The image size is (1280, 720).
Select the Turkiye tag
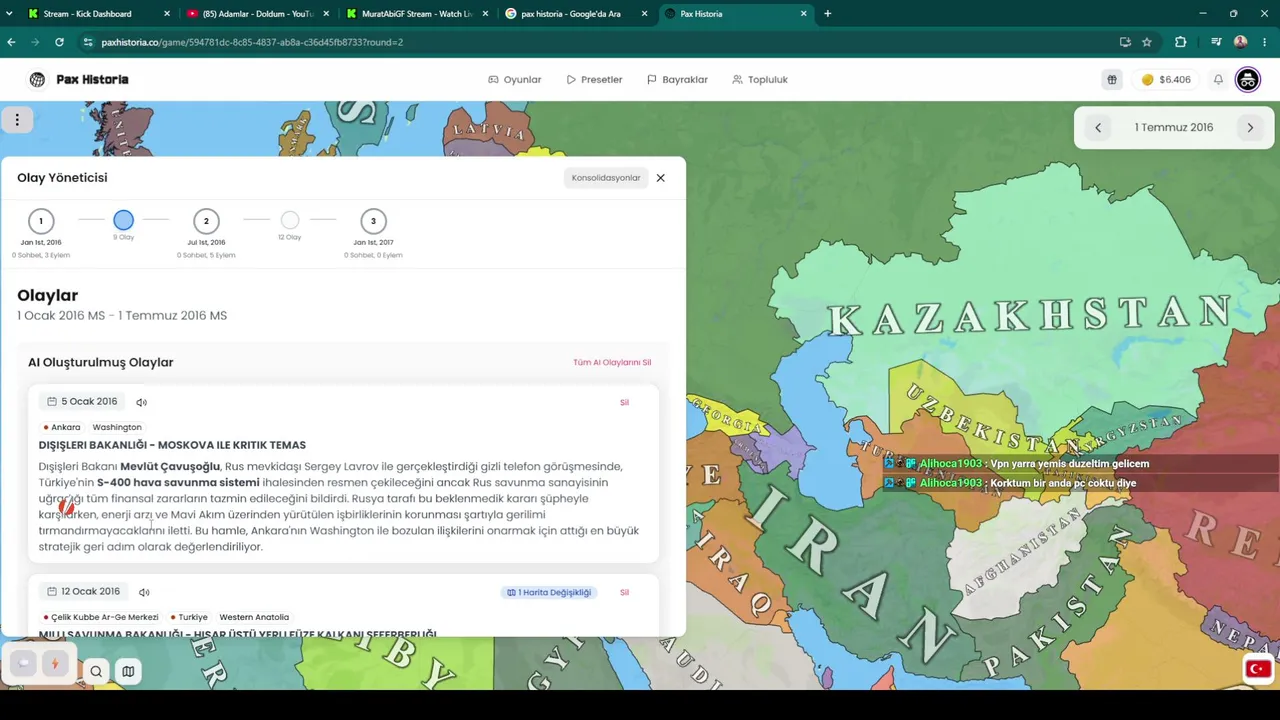coord(189,617)
